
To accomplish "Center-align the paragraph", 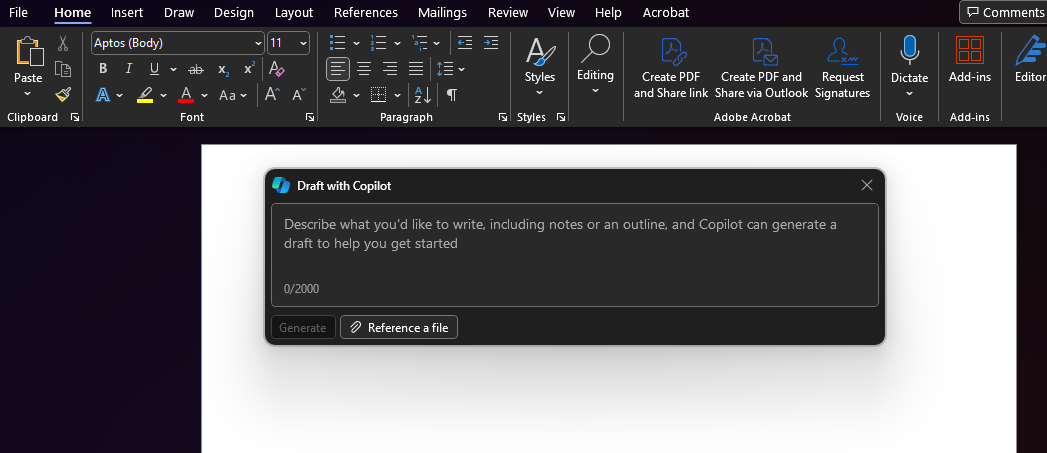I will [x=364, y=68].
